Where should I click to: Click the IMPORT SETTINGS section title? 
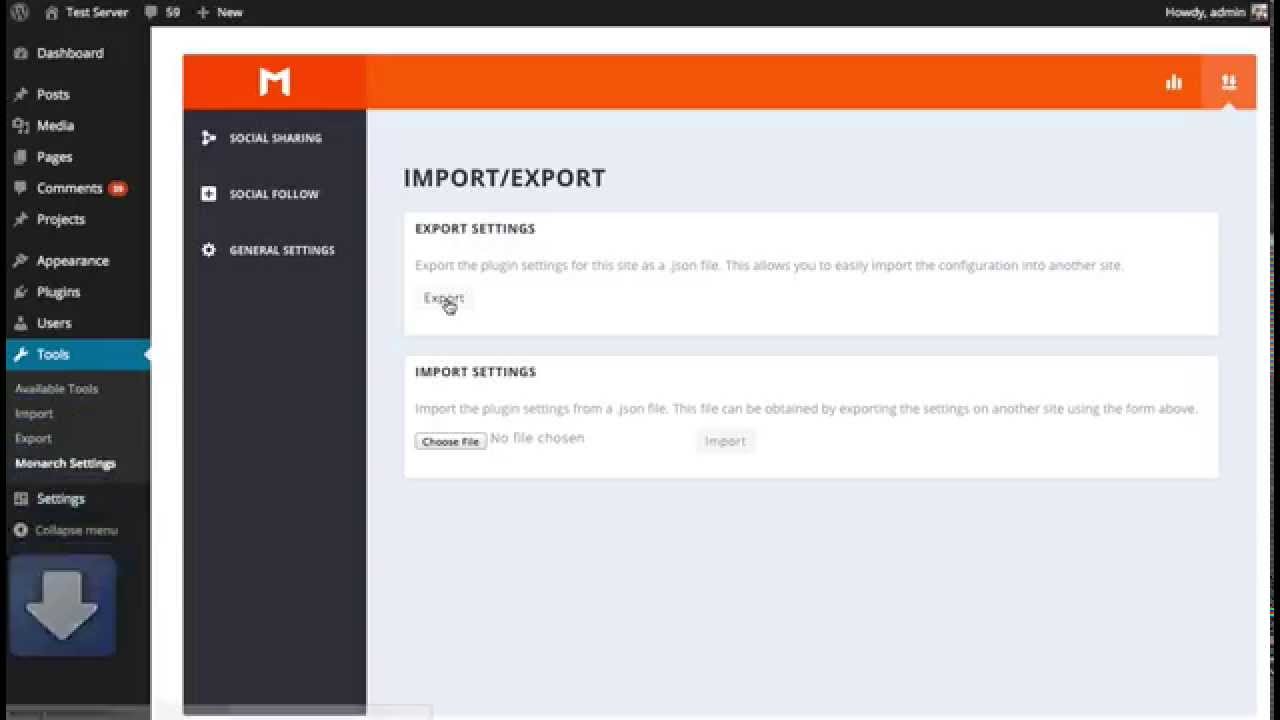click(x=475, y=372)
